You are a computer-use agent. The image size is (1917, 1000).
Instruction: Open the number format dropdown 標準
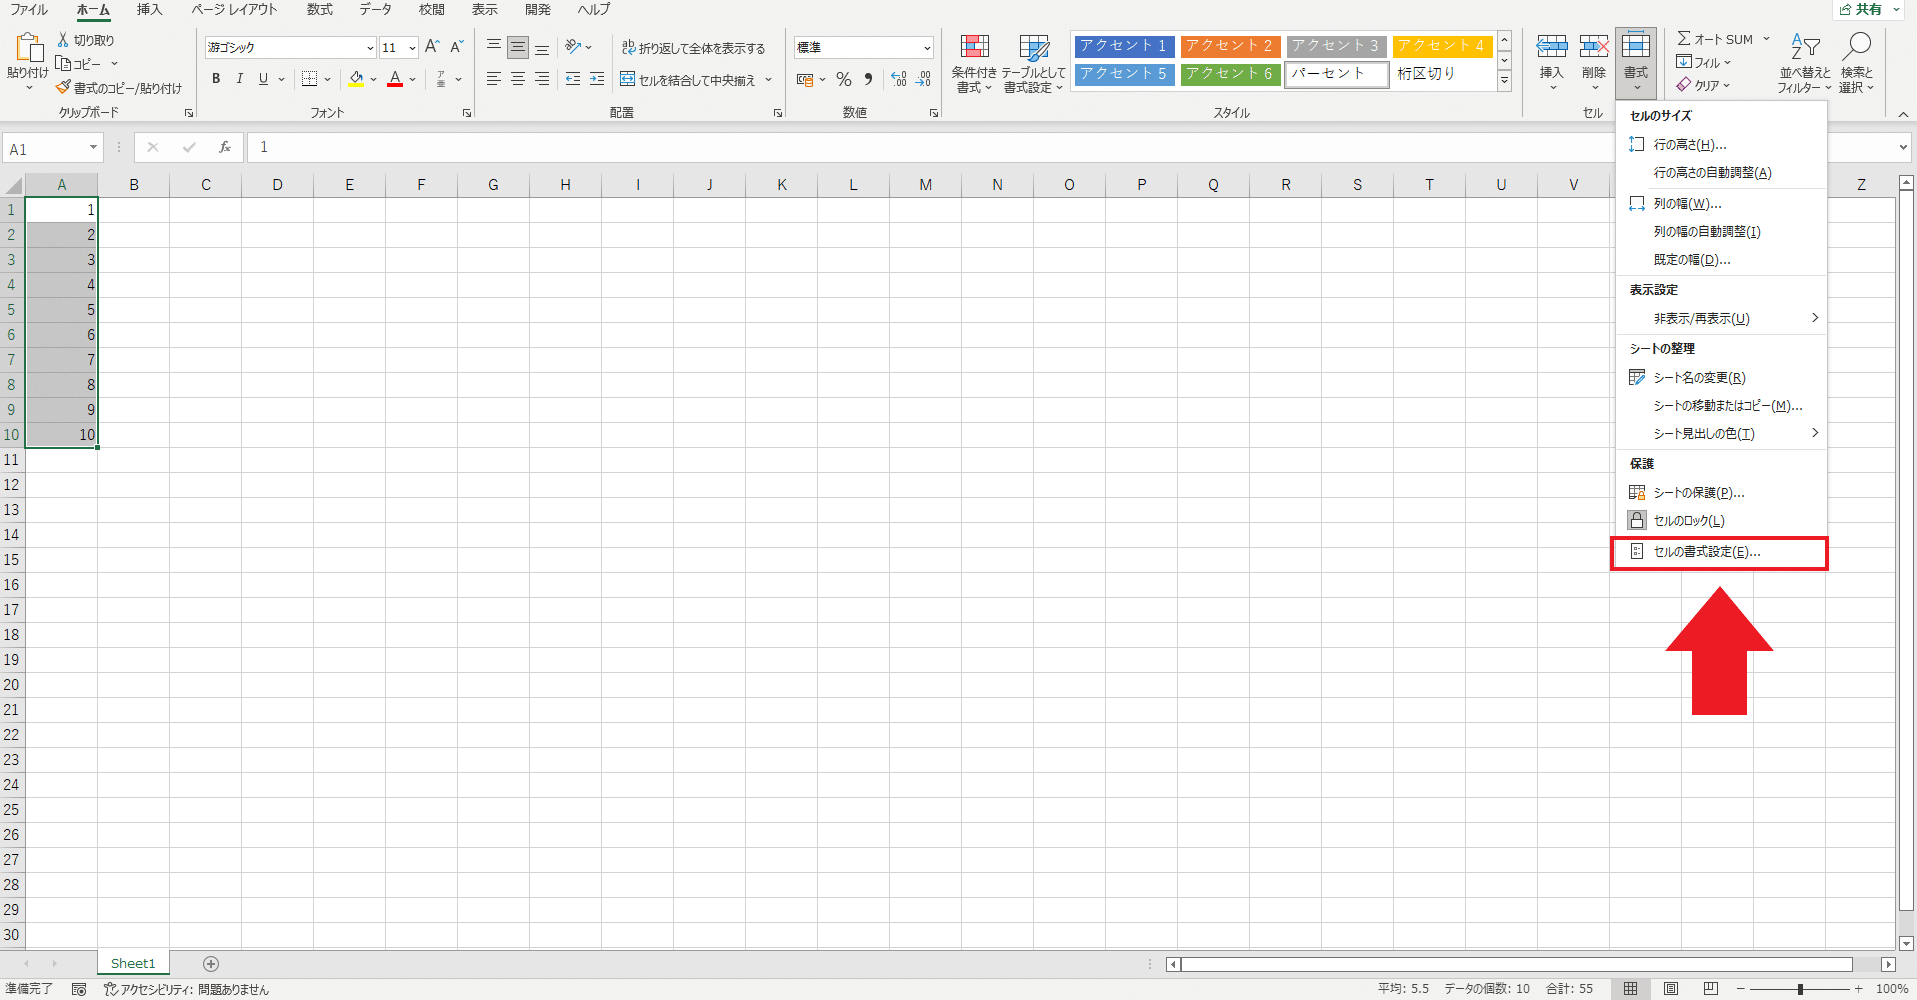[927, 48]
